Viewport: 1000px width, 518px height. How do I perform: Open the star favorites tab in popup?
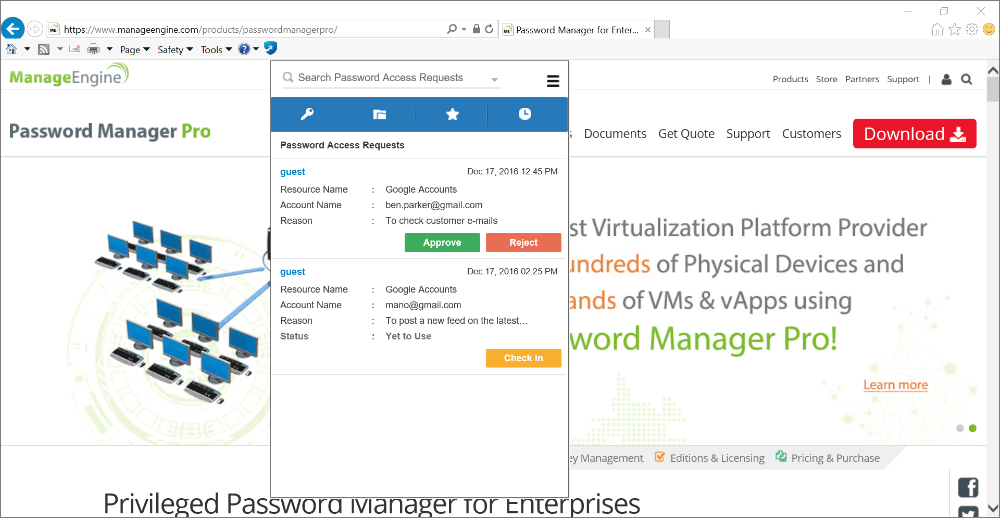[452, 114]
